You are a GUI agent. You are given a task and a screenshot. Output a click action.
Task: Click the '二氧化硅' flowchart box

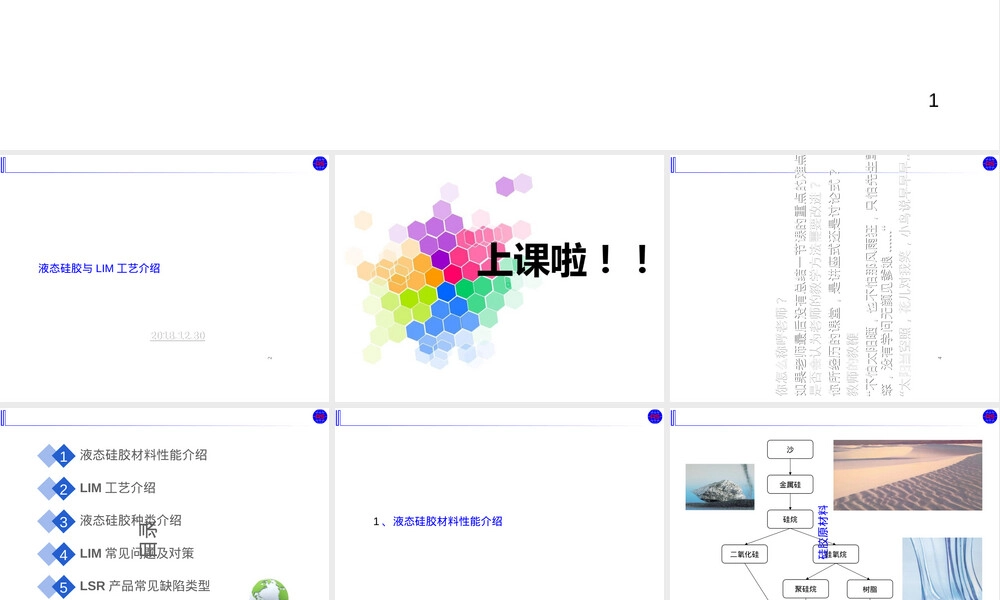tap(744, 554)
